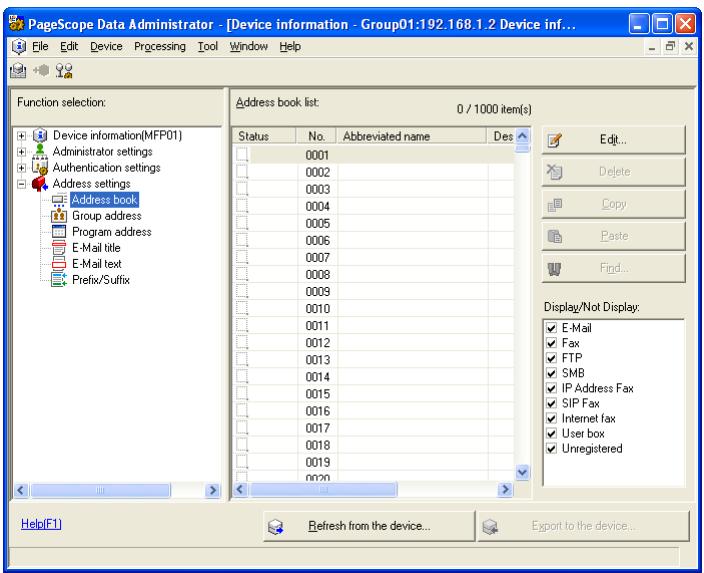This screenshot has height=573, width=704.
Task: Open the File menu
Action: point(40,46)
